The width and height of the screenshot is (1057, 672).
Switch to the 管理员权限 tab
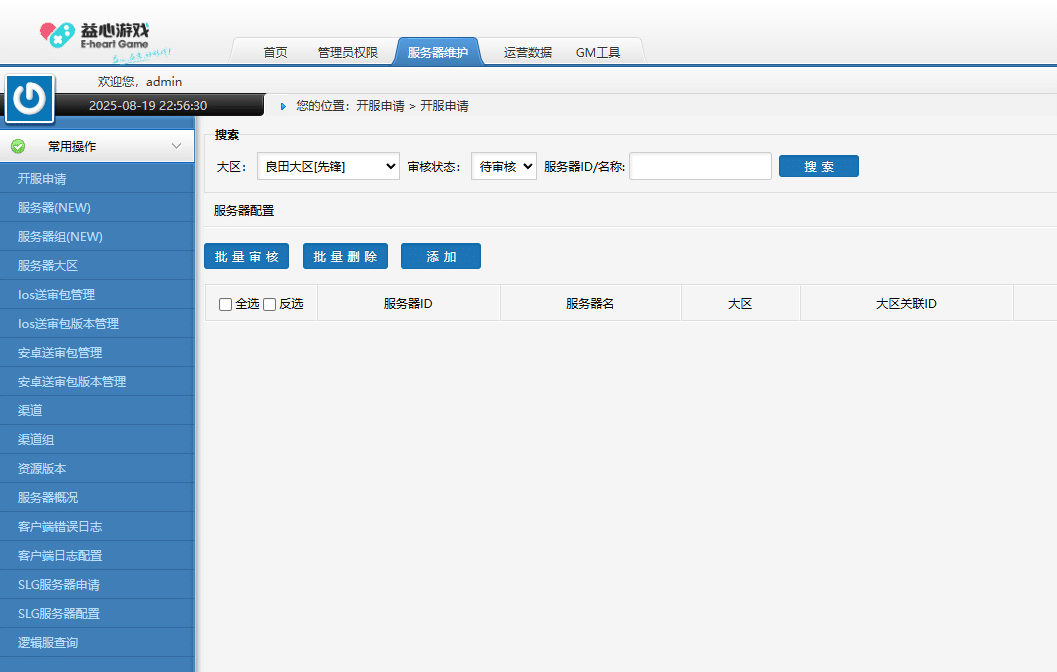tap(347, 52)
